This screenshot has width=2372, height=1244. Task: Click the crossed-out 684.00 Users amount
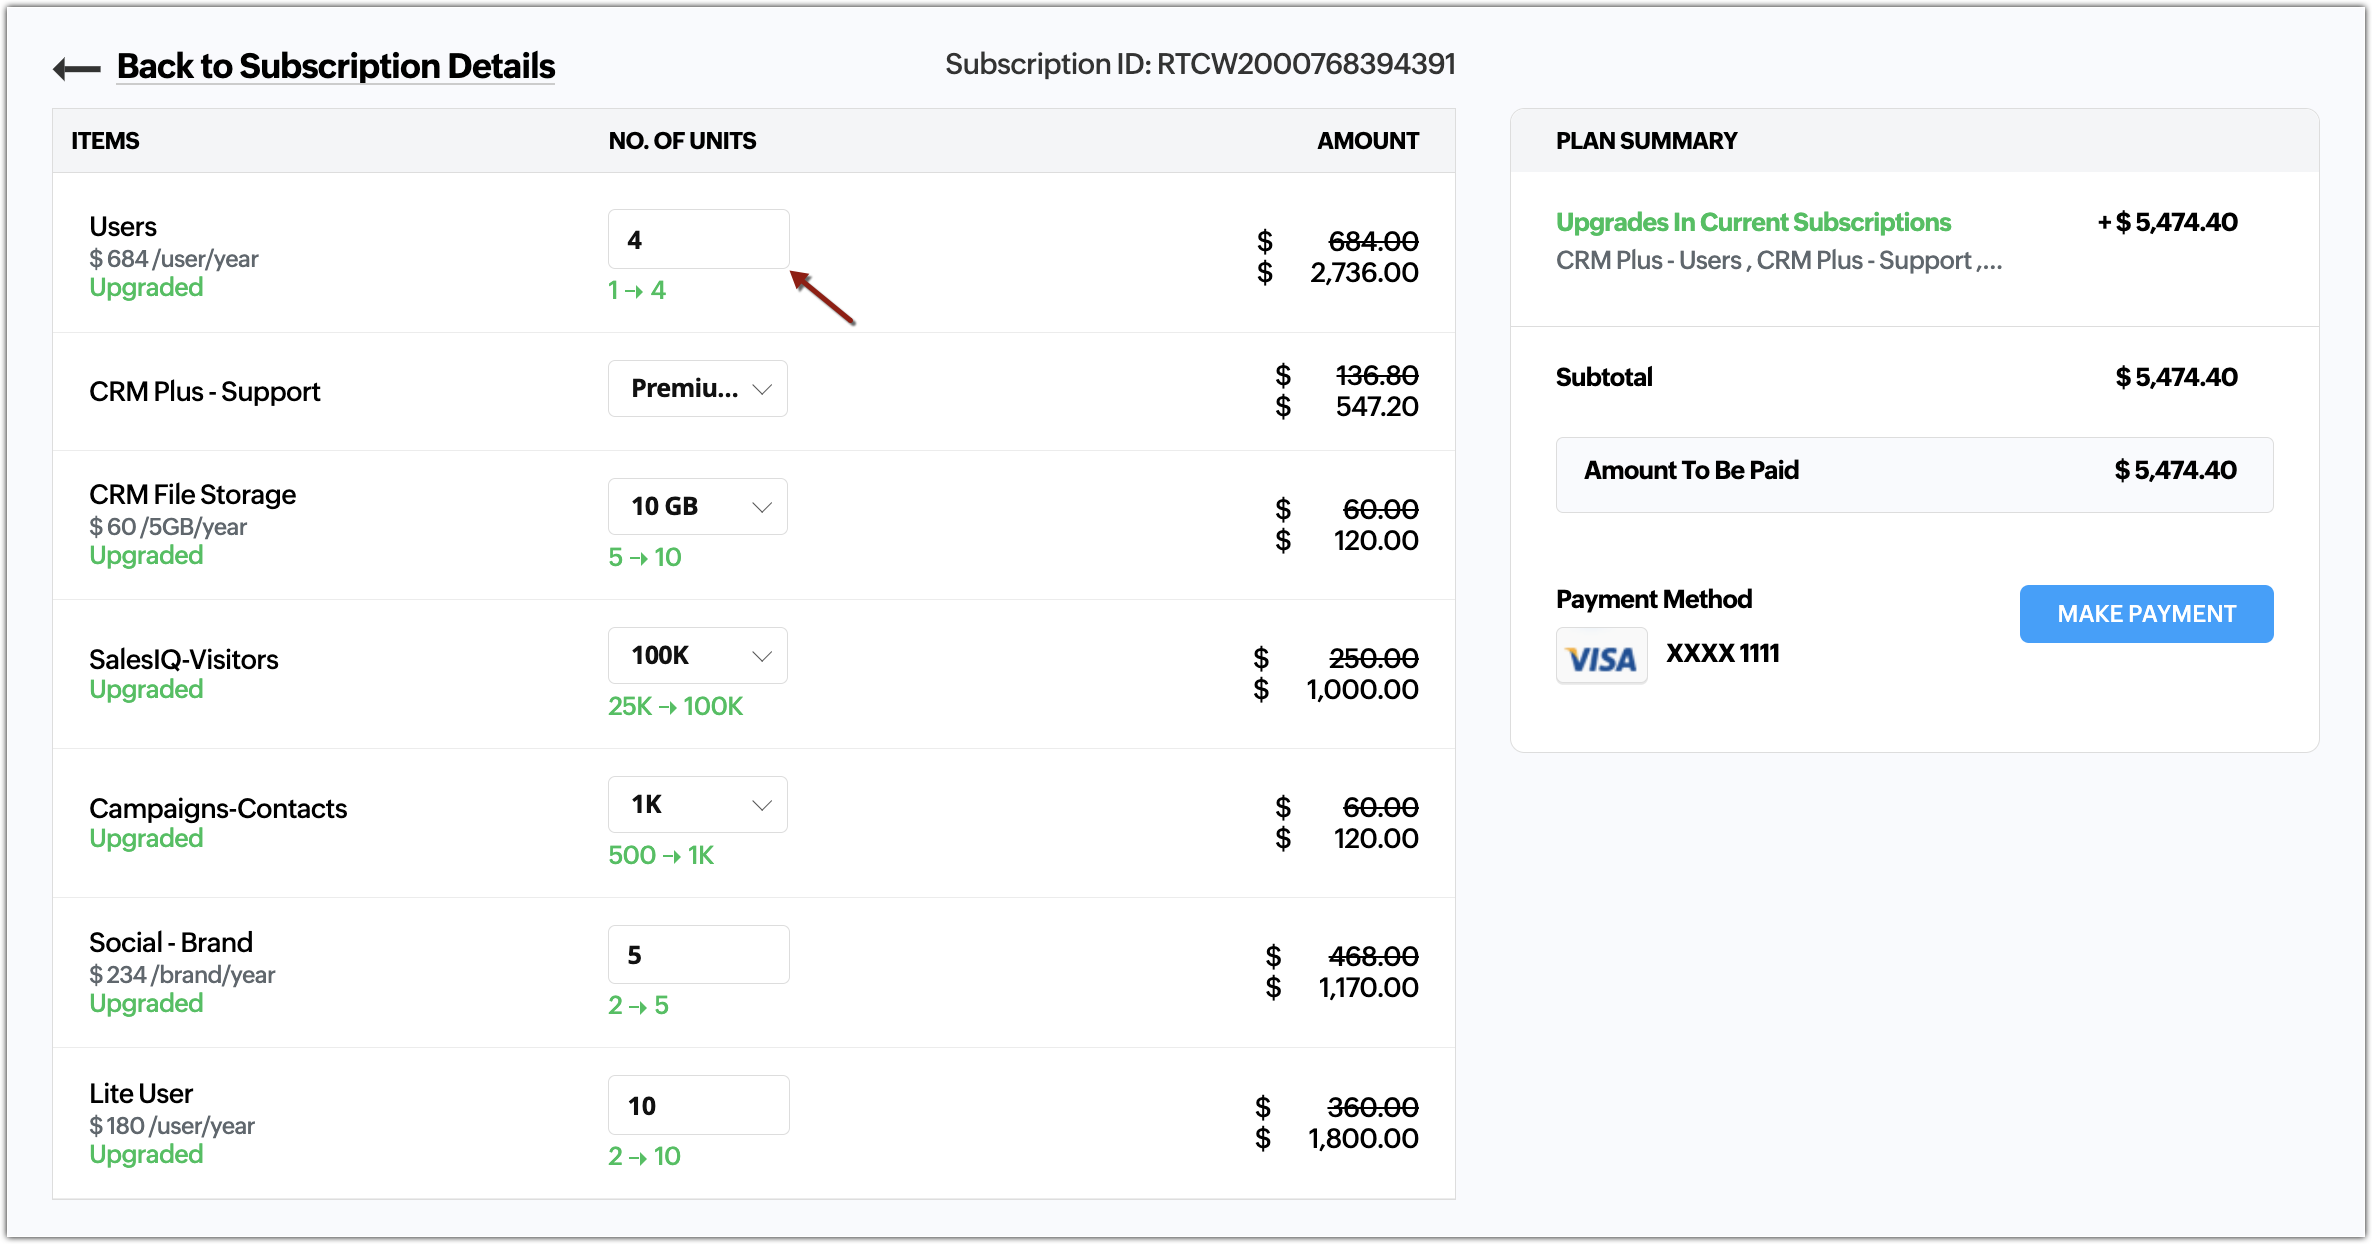tap(1373, 241)
